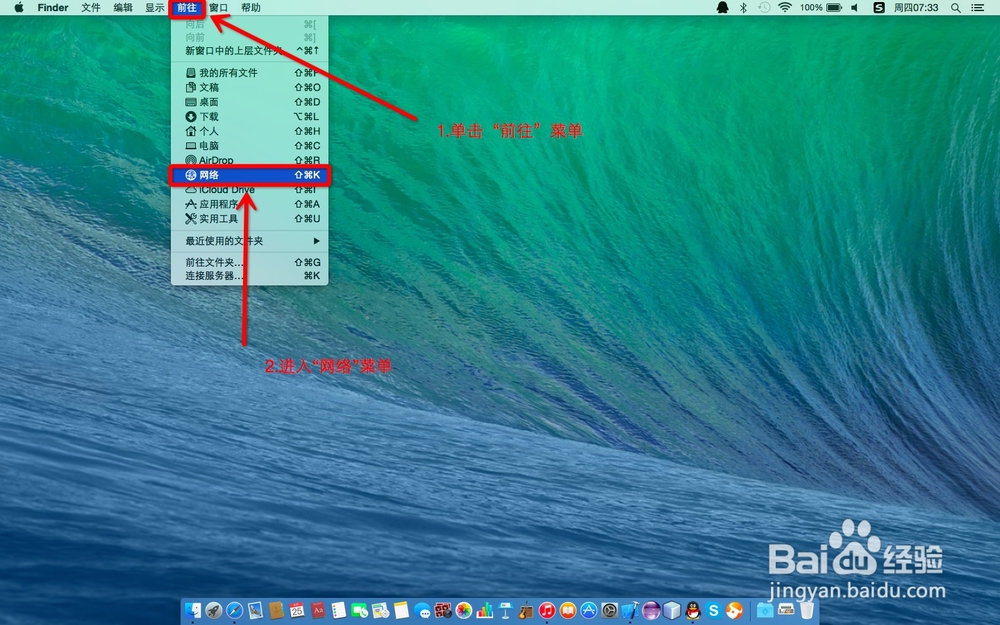Open the 文件 menu
The height and width of the screenshot is (625, 1000).
pyautogui.click(x=91, y=8)
